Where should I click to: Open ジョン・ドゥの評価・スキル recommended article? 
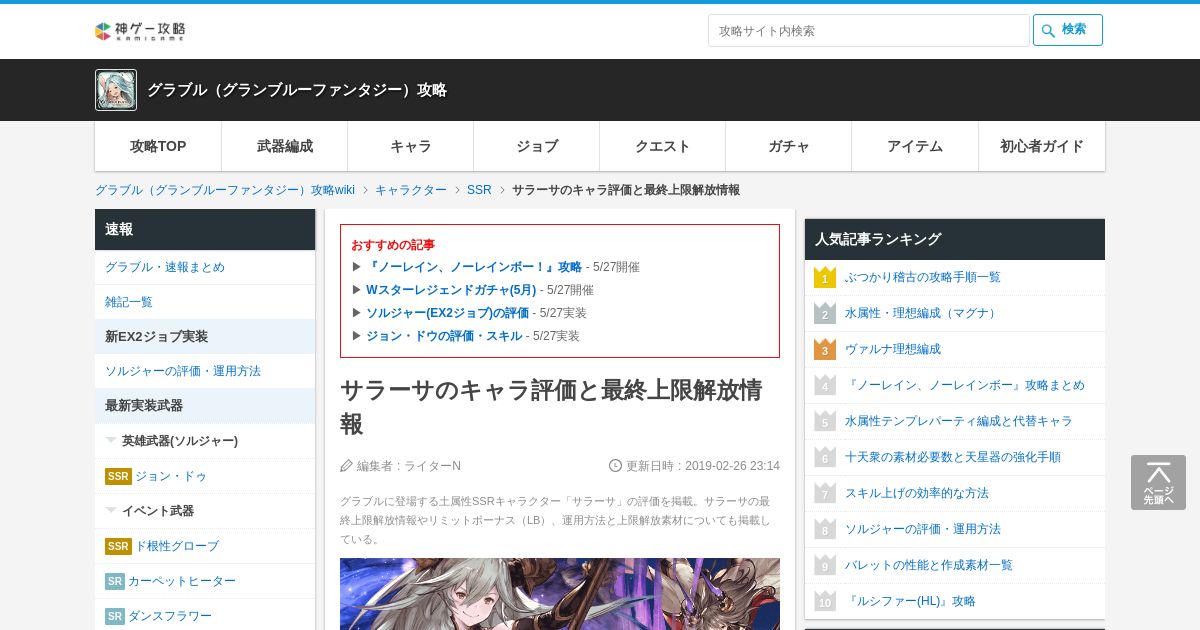(444, 336)
